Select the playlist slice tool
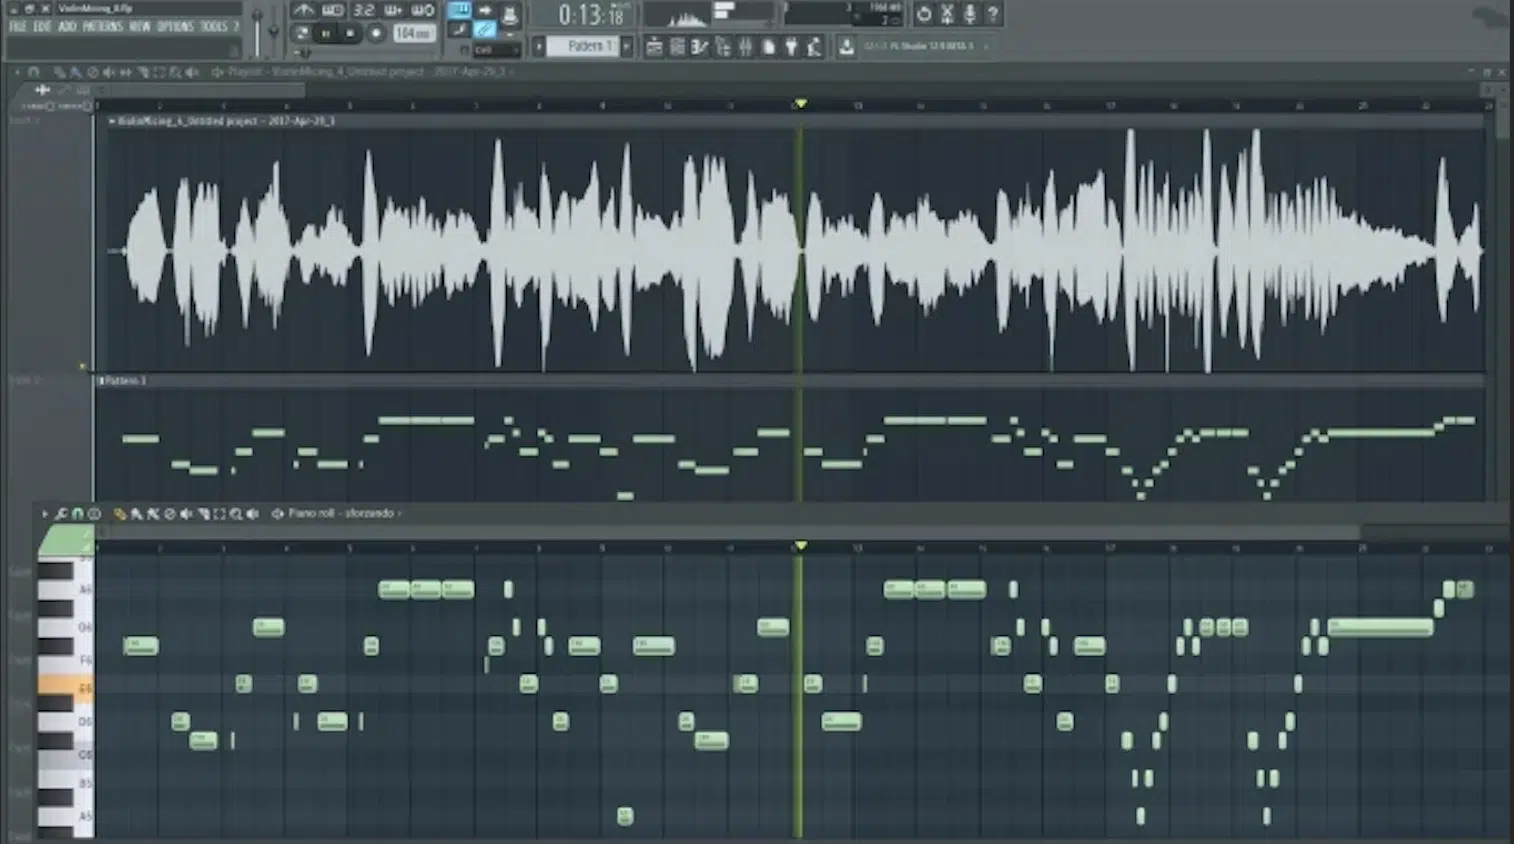 (142, 72)
